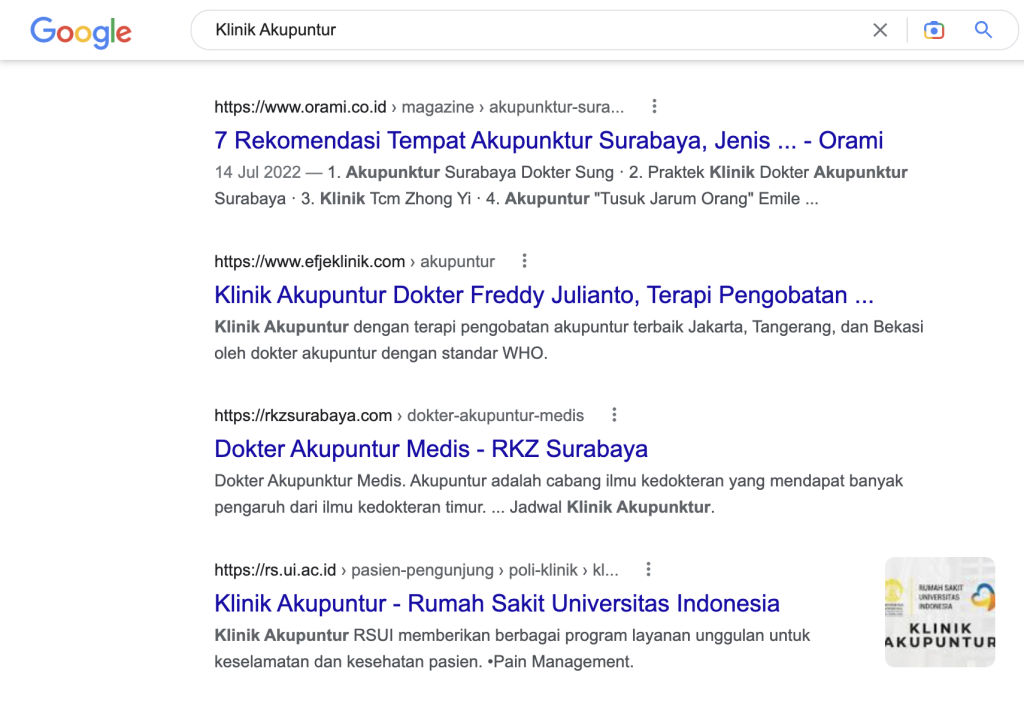
Task: Click the snippet mentioning Jadwal Klinik Akupunktur
Action: click(x=558, y=494)
